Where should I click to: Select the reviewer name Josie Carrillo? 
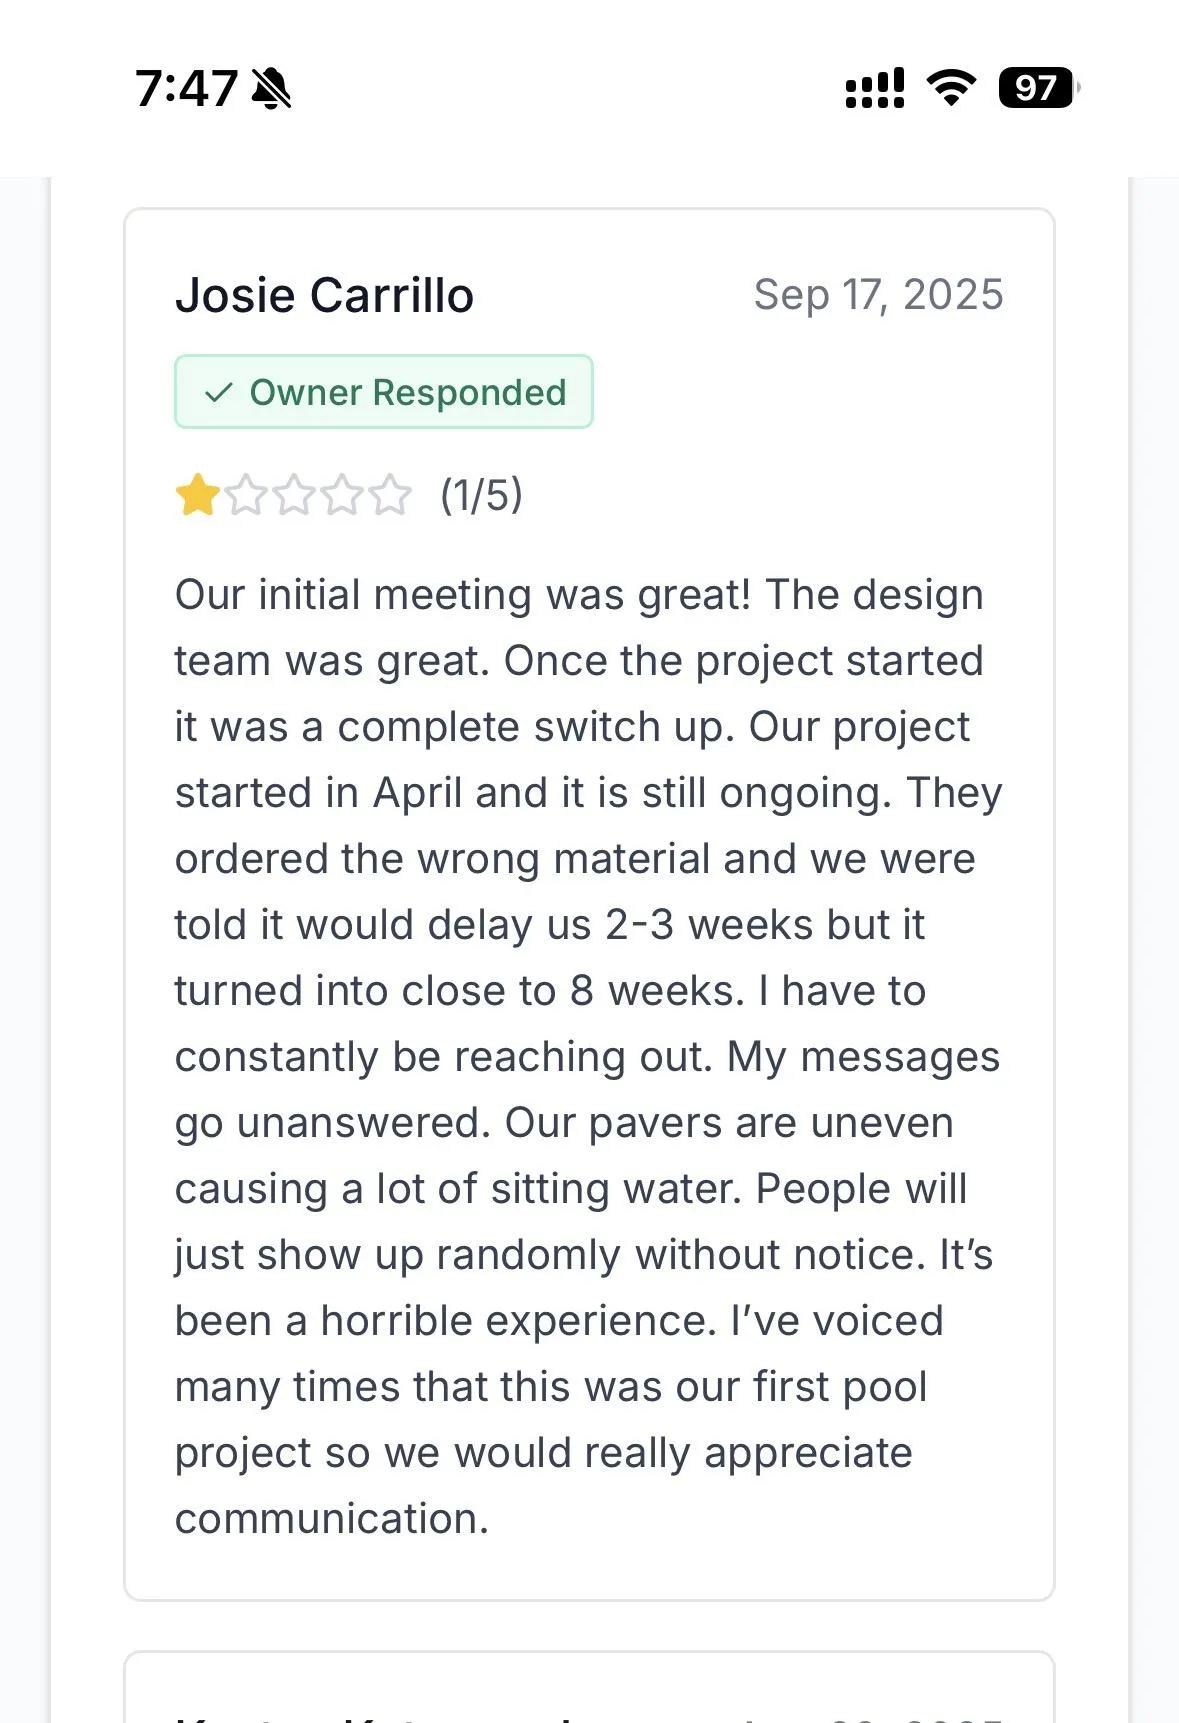(x=325, y=294)
